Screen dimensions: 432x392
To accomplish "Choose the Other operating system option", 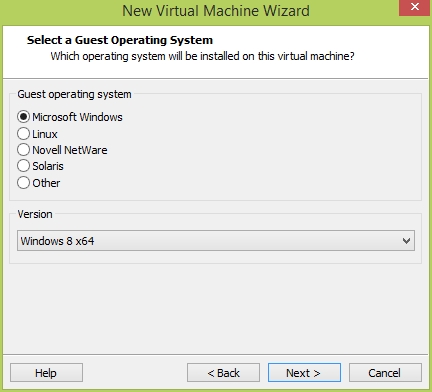I will click(x=23, y=183).
